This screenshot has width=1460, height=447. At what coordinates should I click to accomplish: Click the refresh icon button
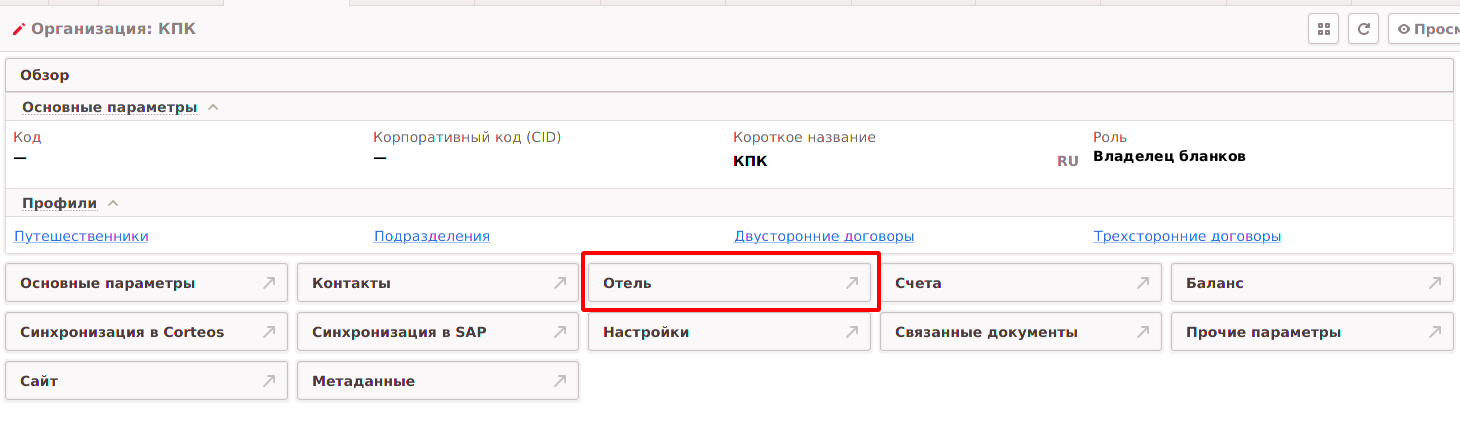coord(1363,29)
